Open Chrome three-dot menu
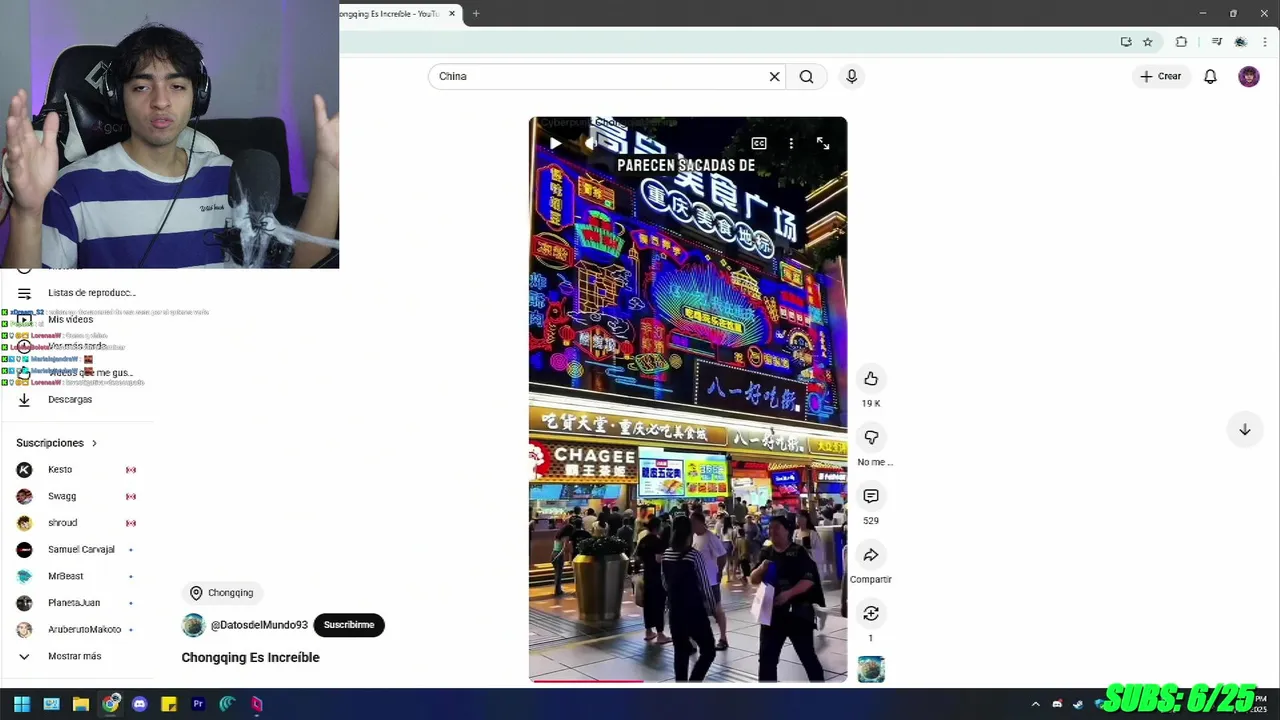1280x720 pixels. (1265, 42)
